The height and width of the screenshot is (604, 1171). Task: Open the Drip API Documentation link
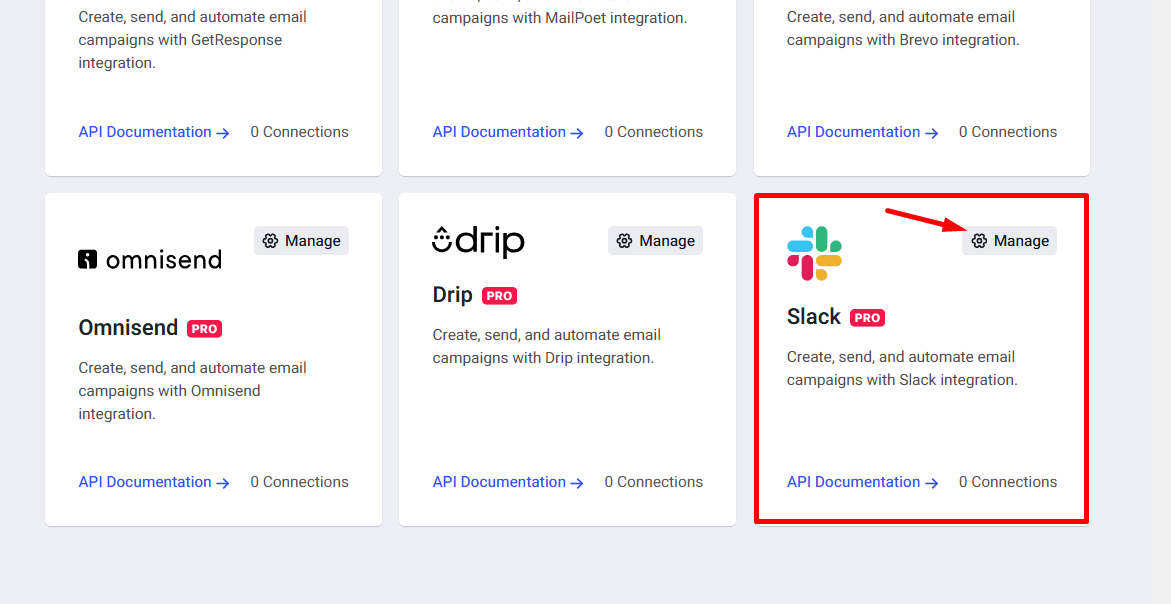point(499,482)
